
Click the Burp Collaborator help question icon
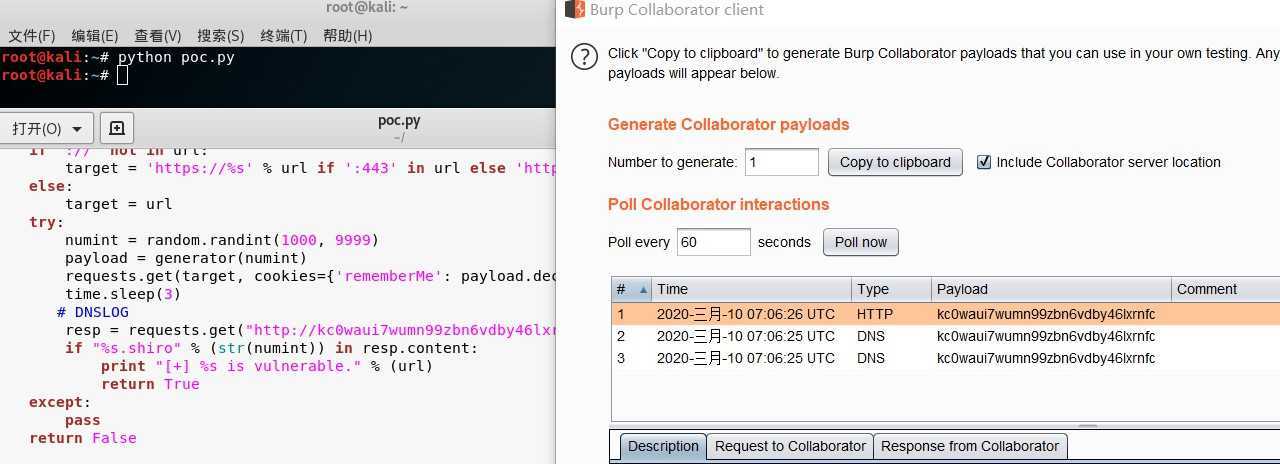click(583, 57)
